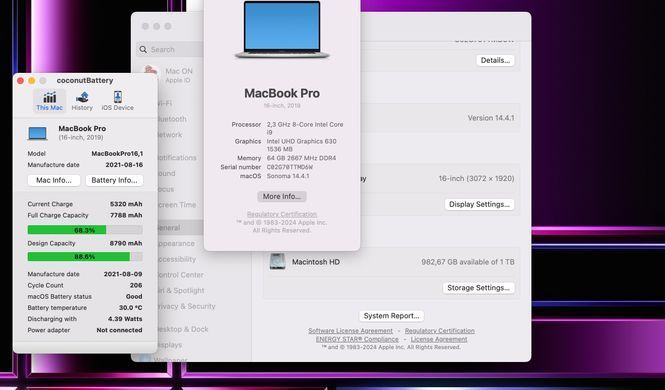Select Control Center in sidebar
Viewport: 665px width, 390px height.
[180, 275]
